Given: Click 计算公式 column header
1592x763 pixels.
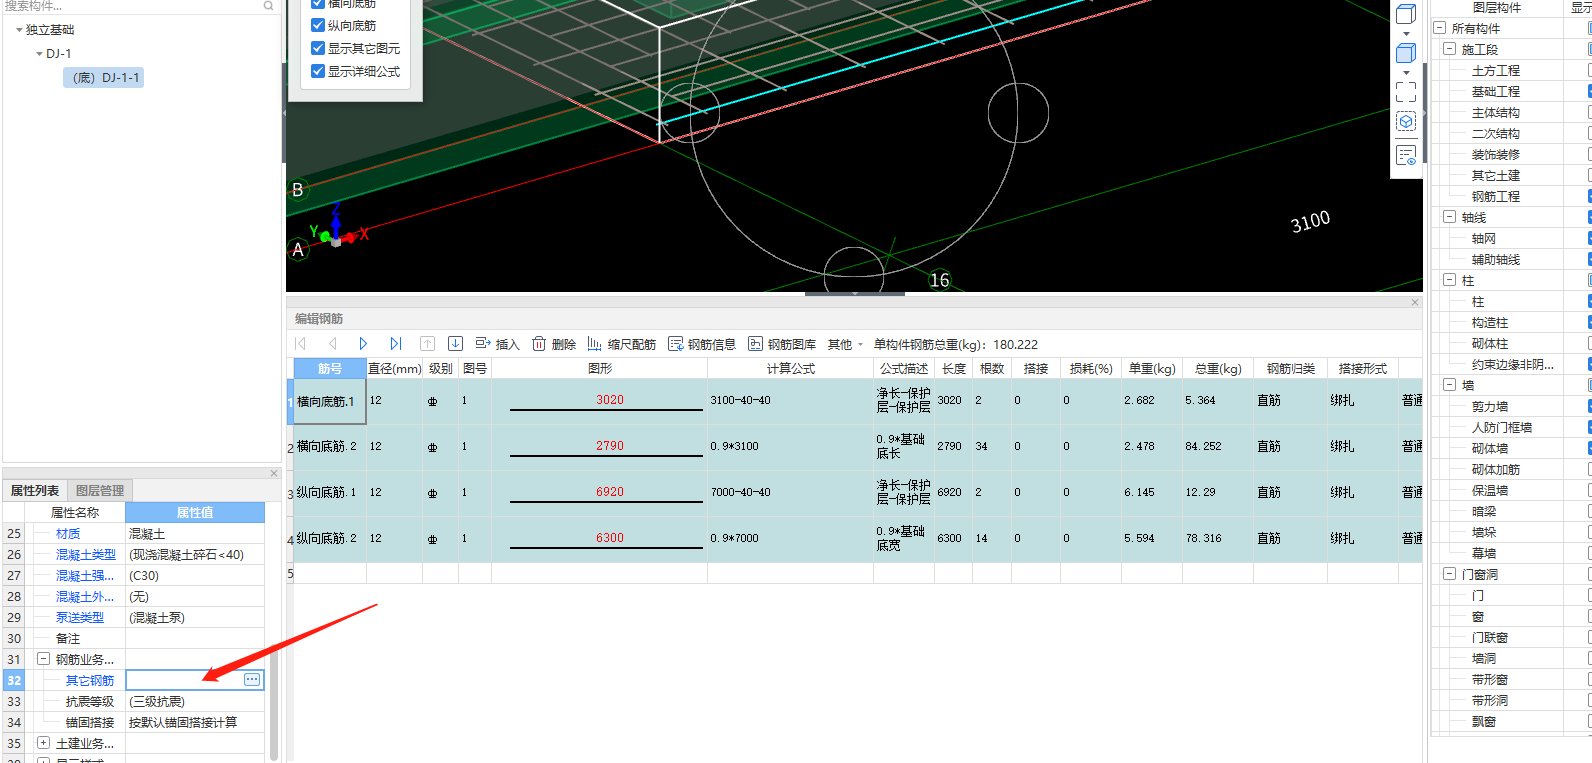Looking at the screenshot, I should coord(790,368).
